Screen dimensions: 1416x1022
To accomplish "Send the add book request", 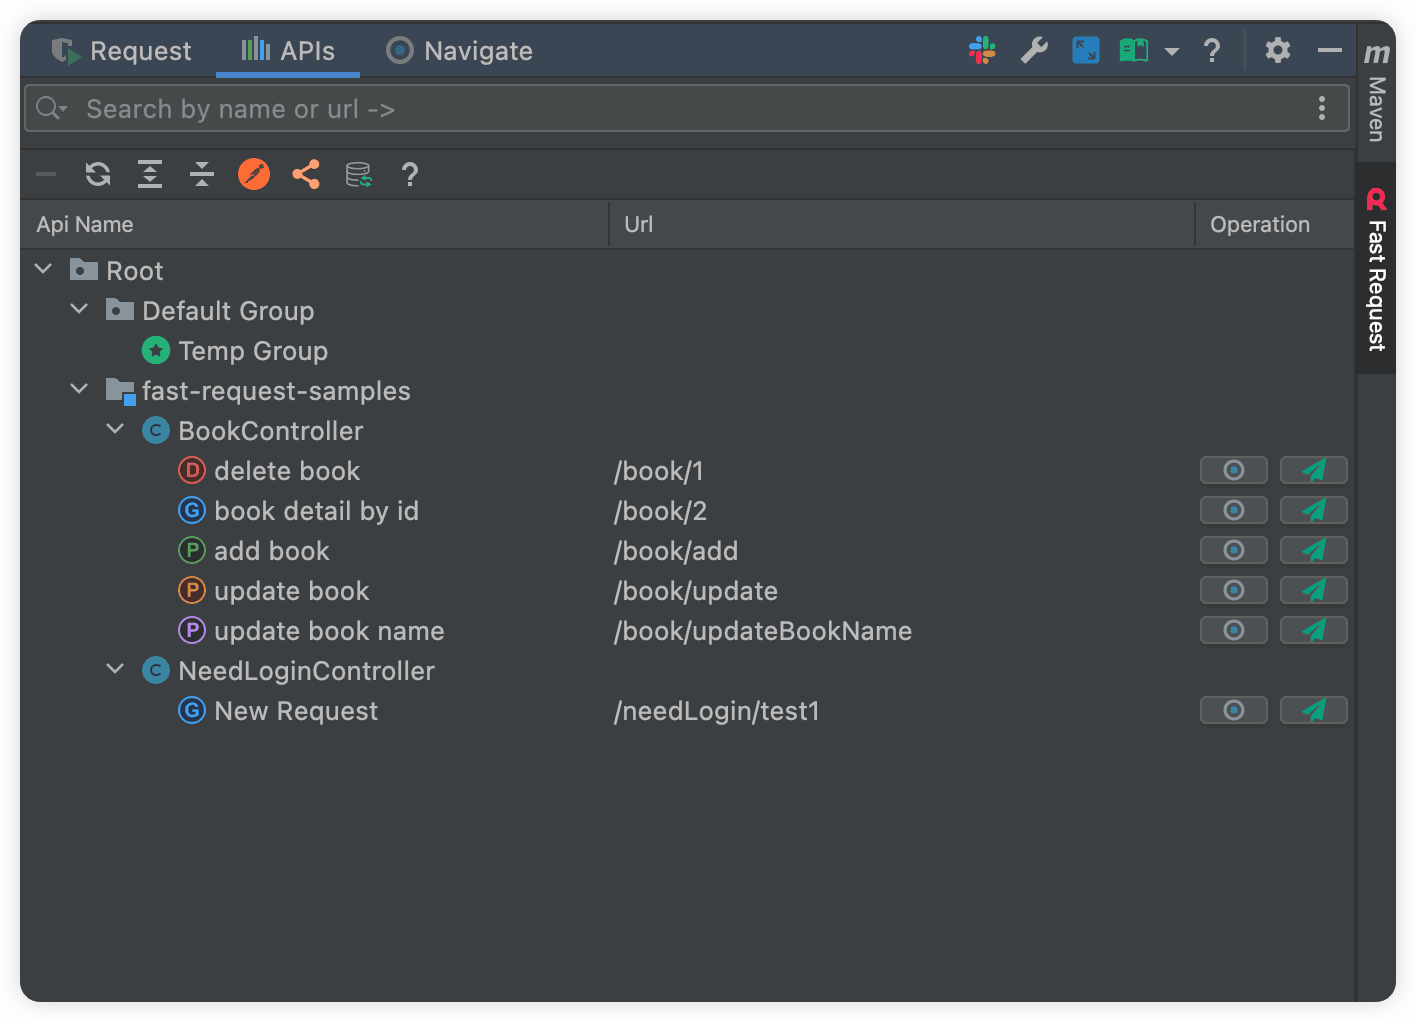I will [1314, 550].
